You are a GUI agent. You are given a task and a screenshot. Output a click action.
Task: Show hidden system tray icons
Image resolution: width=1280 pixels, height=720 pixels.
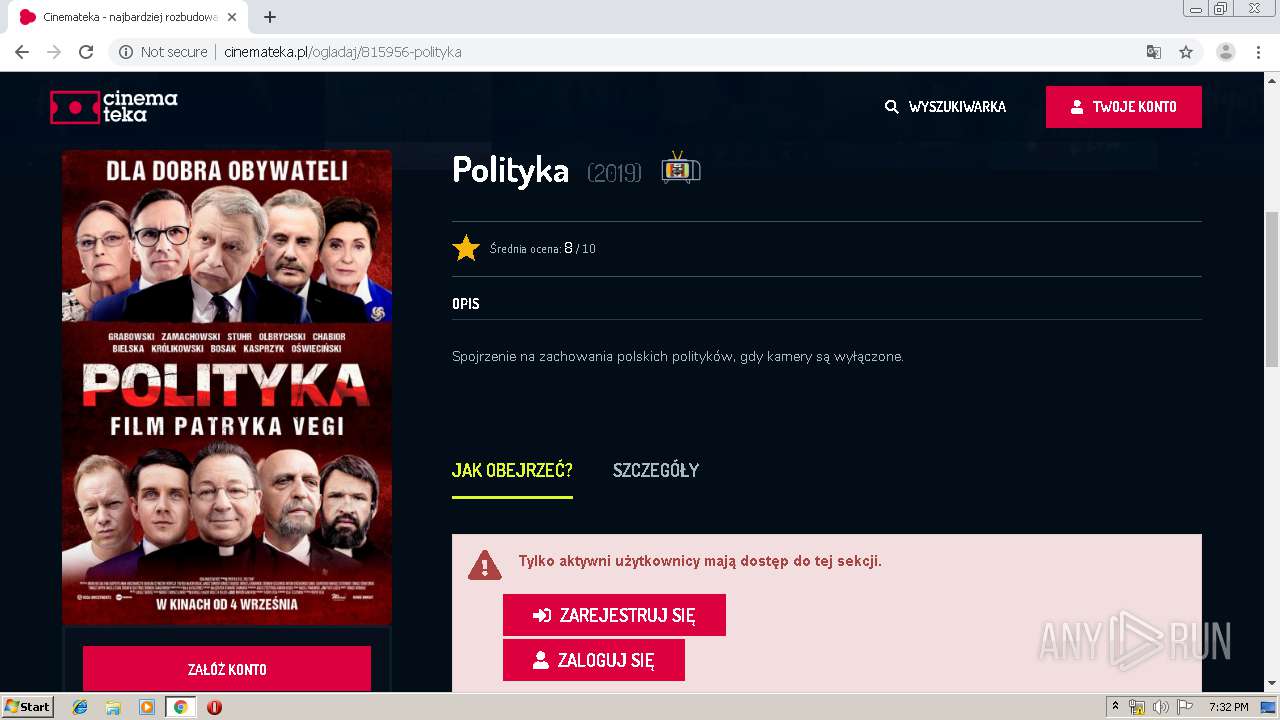coord(1116,707)
